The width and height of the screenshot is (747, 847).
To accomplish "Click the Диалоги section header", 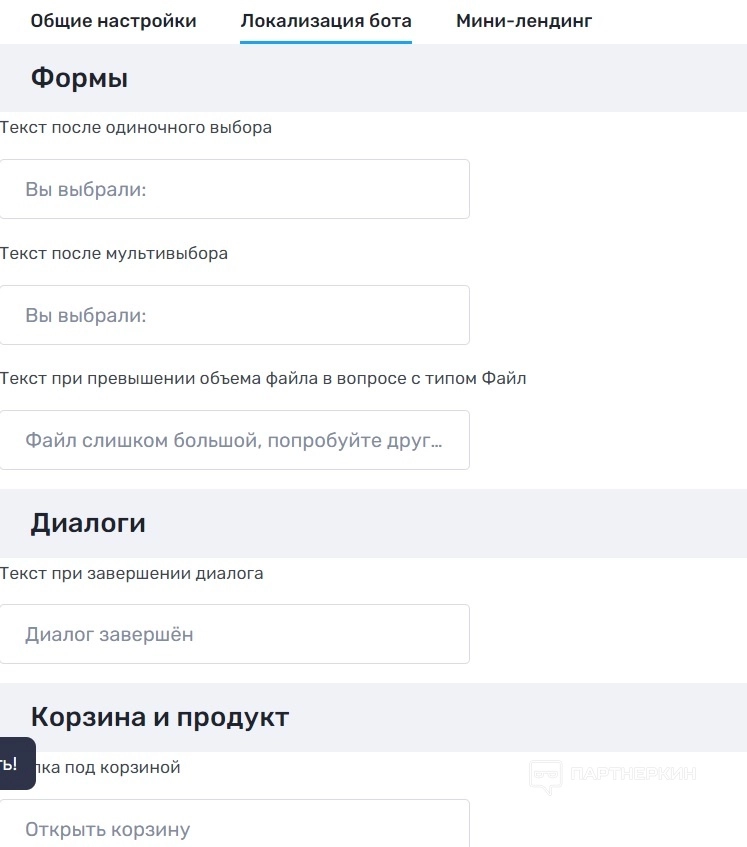I will (88, 523).
